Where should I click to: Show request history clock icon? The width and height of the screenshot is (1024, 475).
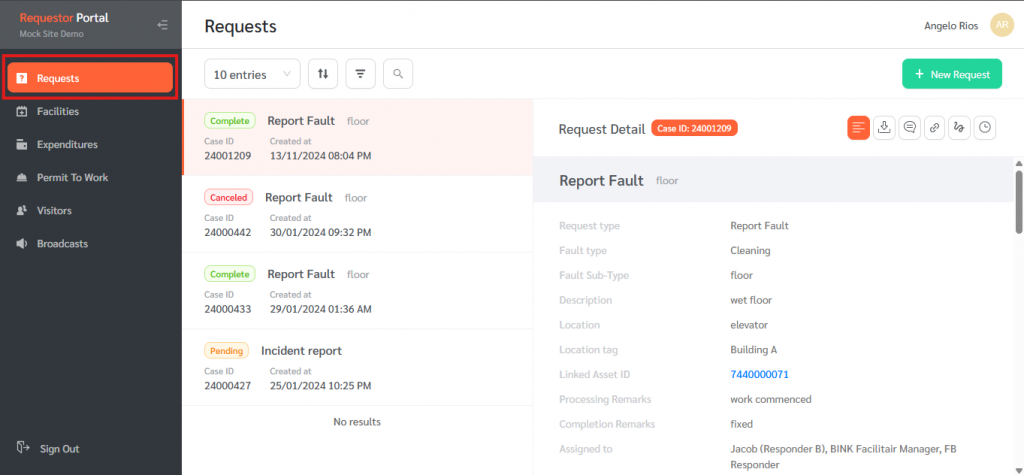coord(985,127)
